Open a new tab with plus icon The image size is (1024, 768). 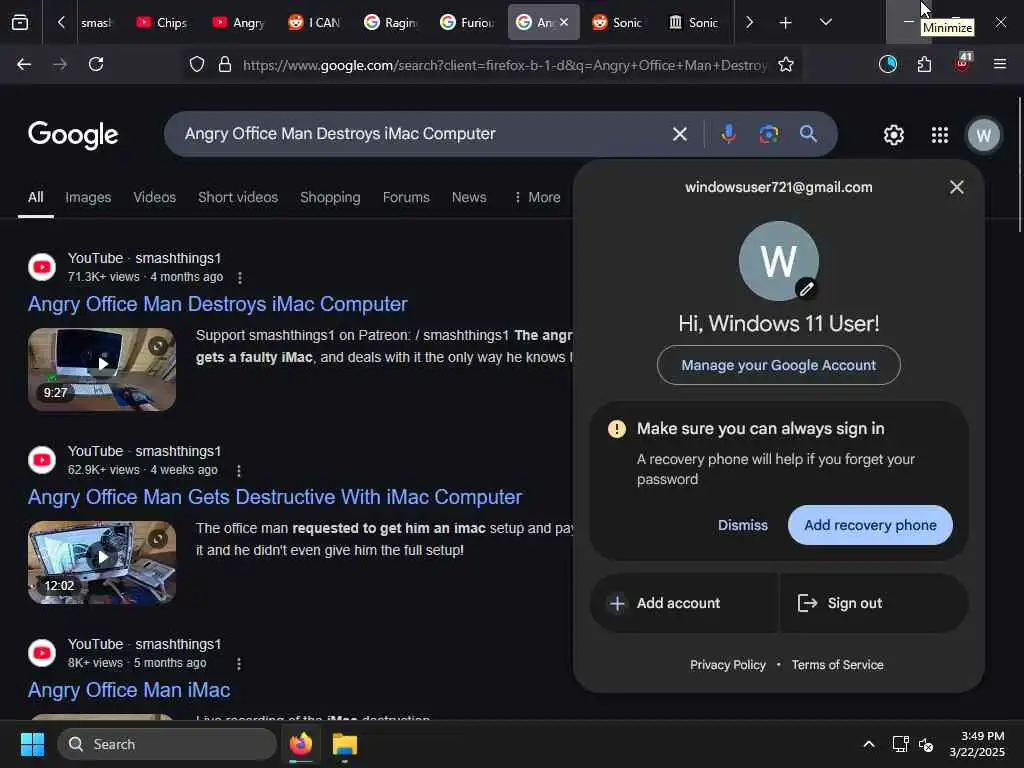pos(786,23)
